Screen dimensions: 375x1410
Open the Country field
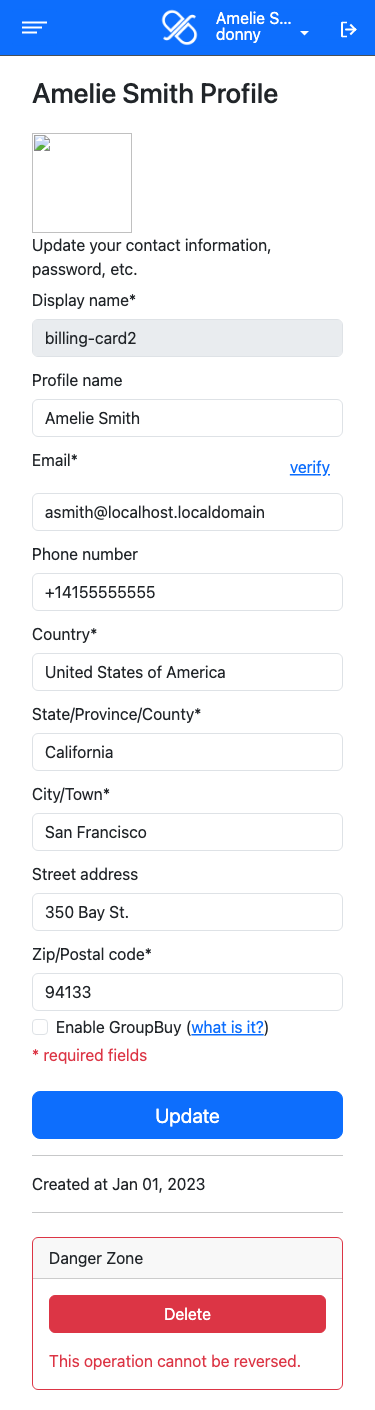(x=187, y=672)
